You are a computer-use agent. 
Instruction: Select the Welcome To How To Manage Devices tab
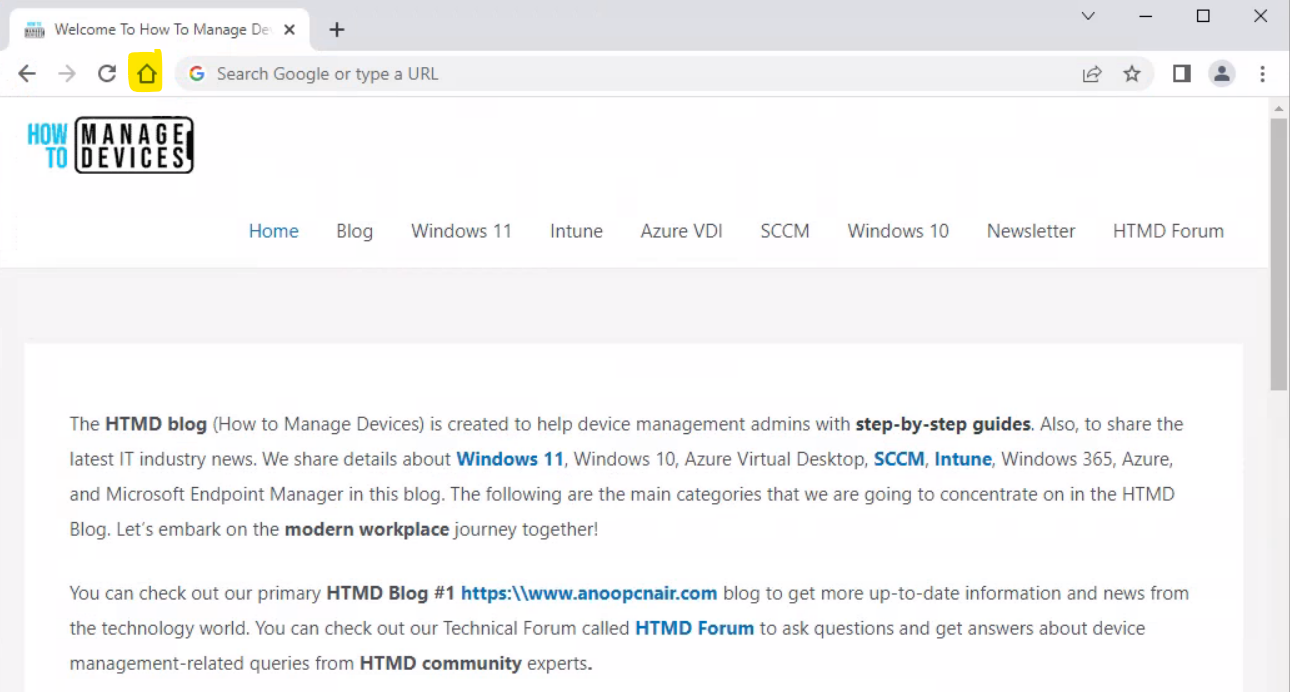160,30
